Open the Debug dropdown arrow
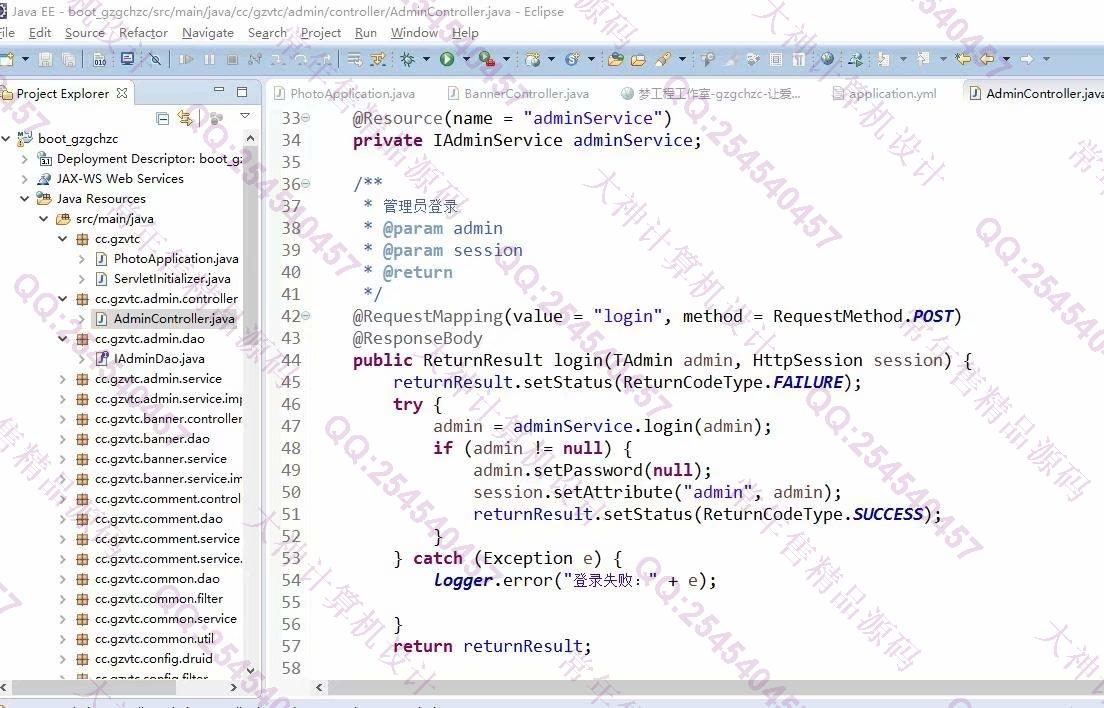Viewport: 1104px width, 708px height. (426, 60)
